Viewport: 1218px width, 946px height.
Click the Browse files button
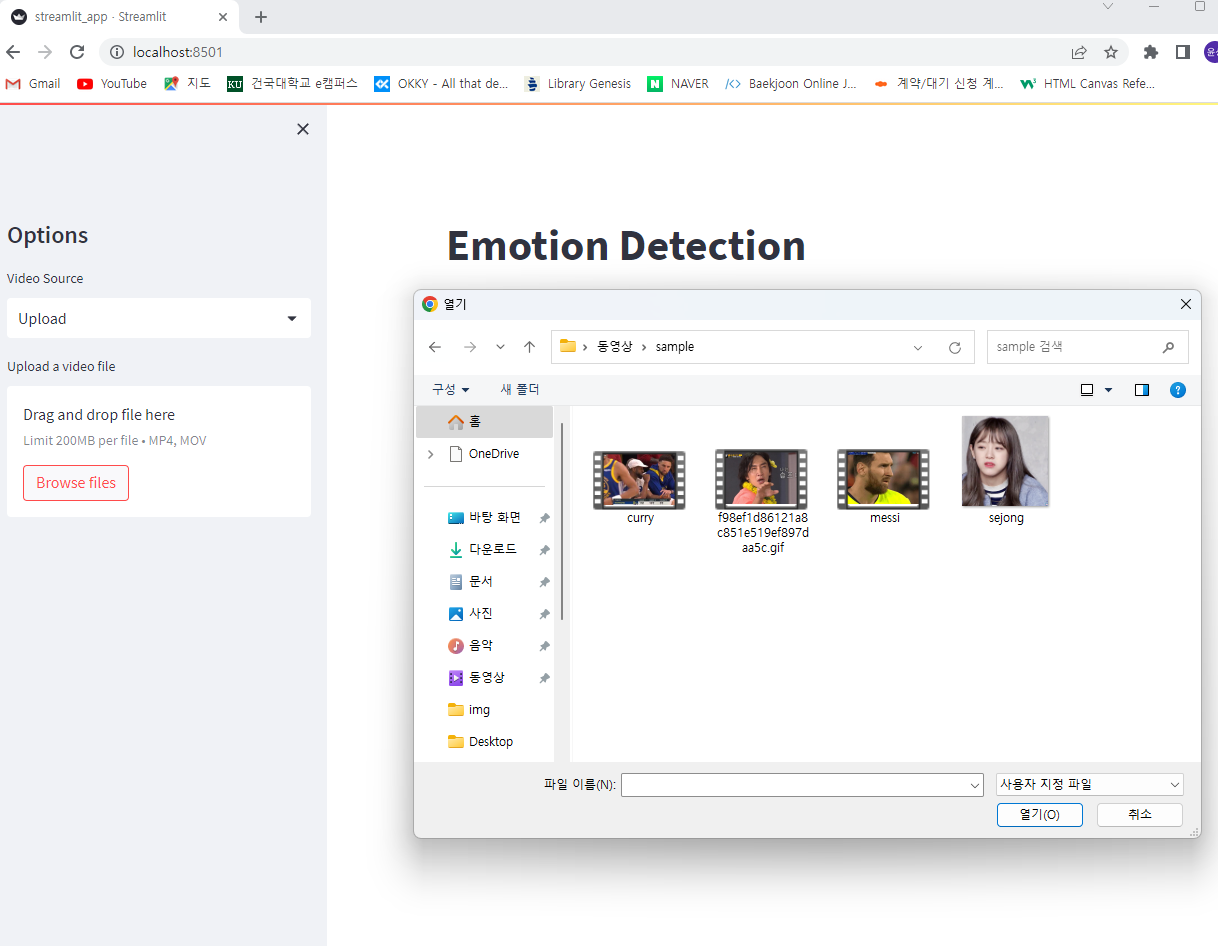[x=75, y=482]
